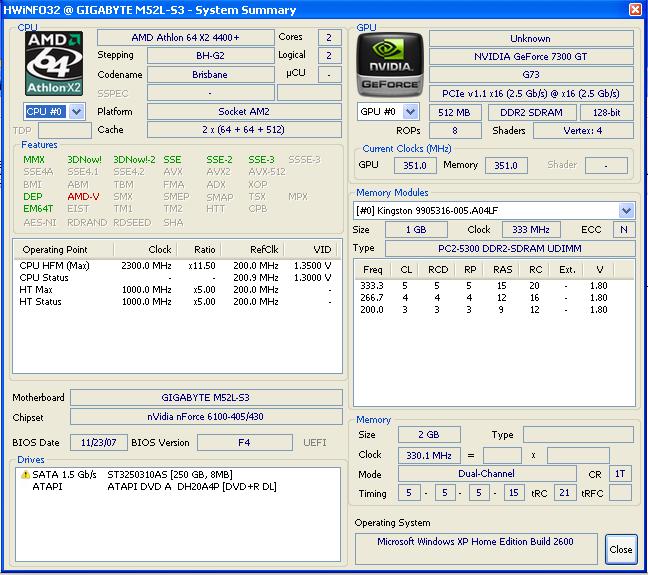This screenshot has height=575, width=648.
Task: Click the memory clock 330.1 MHz field
Action: [x=429, y=455]
